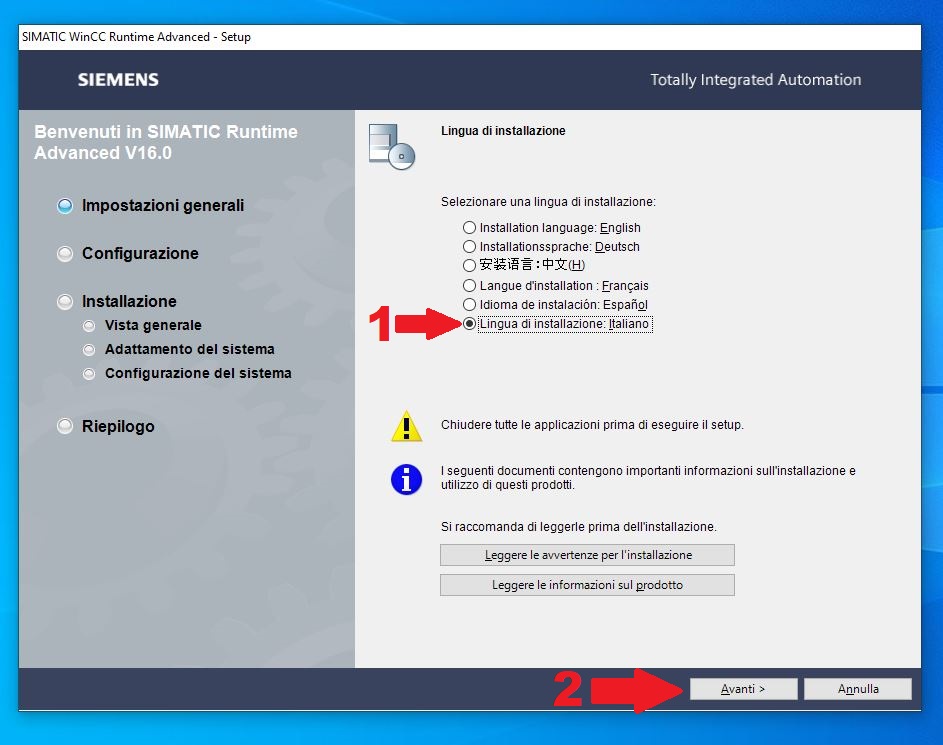
Task: Click 'Chiudere tutte le applicazioni' warning text
Action: (592, 425)
